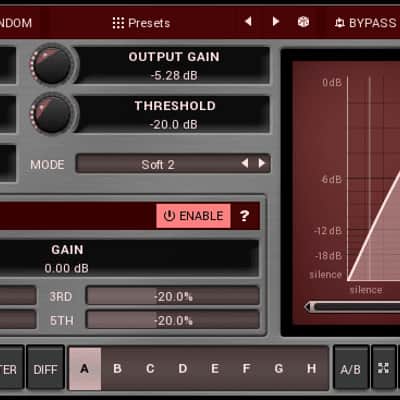Load next preset with right arrow
The height and width of the screenshot is (400, 400).
pyautogui.click(x=276, y=22)
